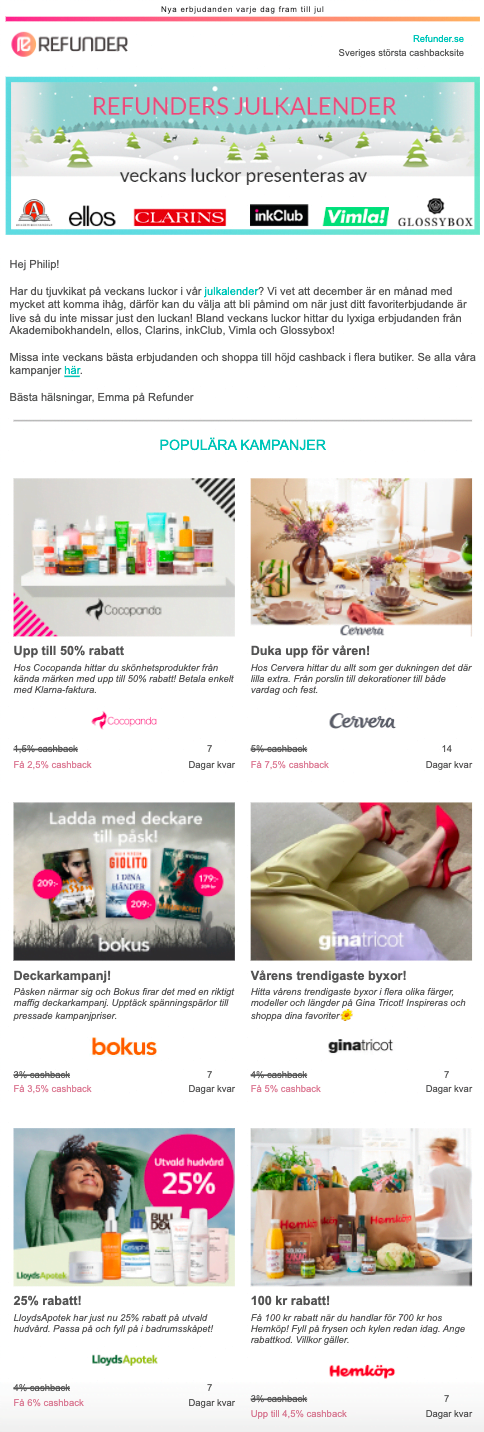Open the "Upp till 50% rabatt" heading
484x1432 pixels.
click(68, 650)
